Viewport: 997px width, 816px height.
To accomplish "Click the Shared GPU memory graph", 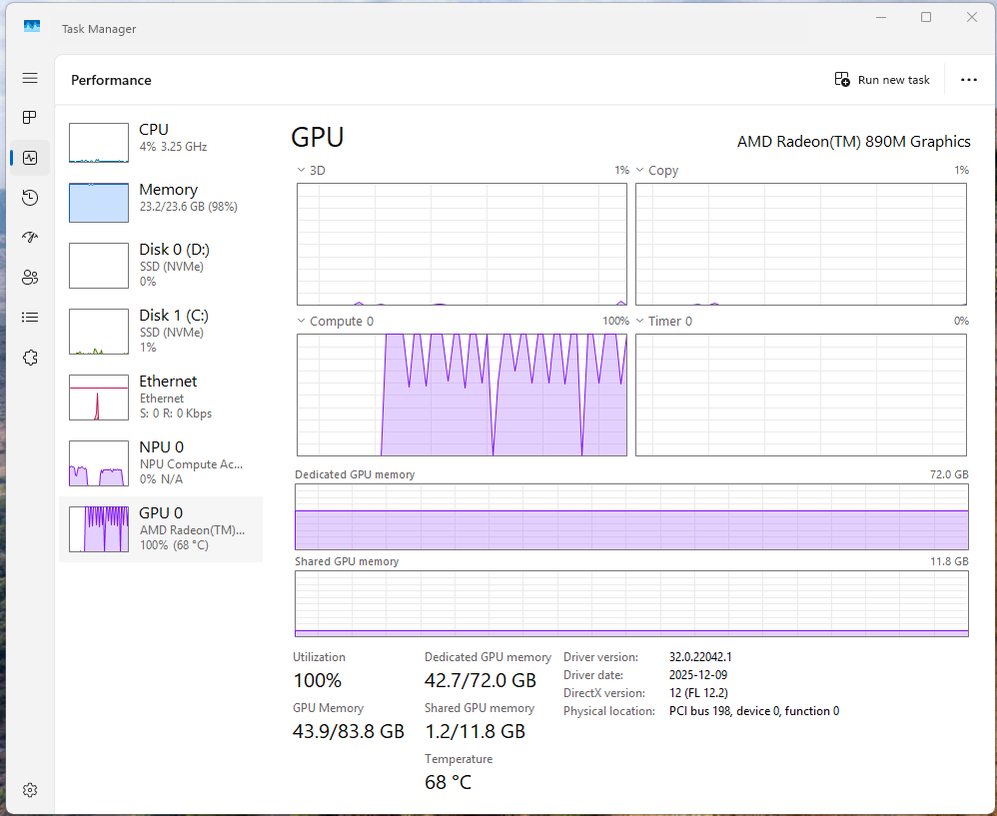I will coord(631,604).
